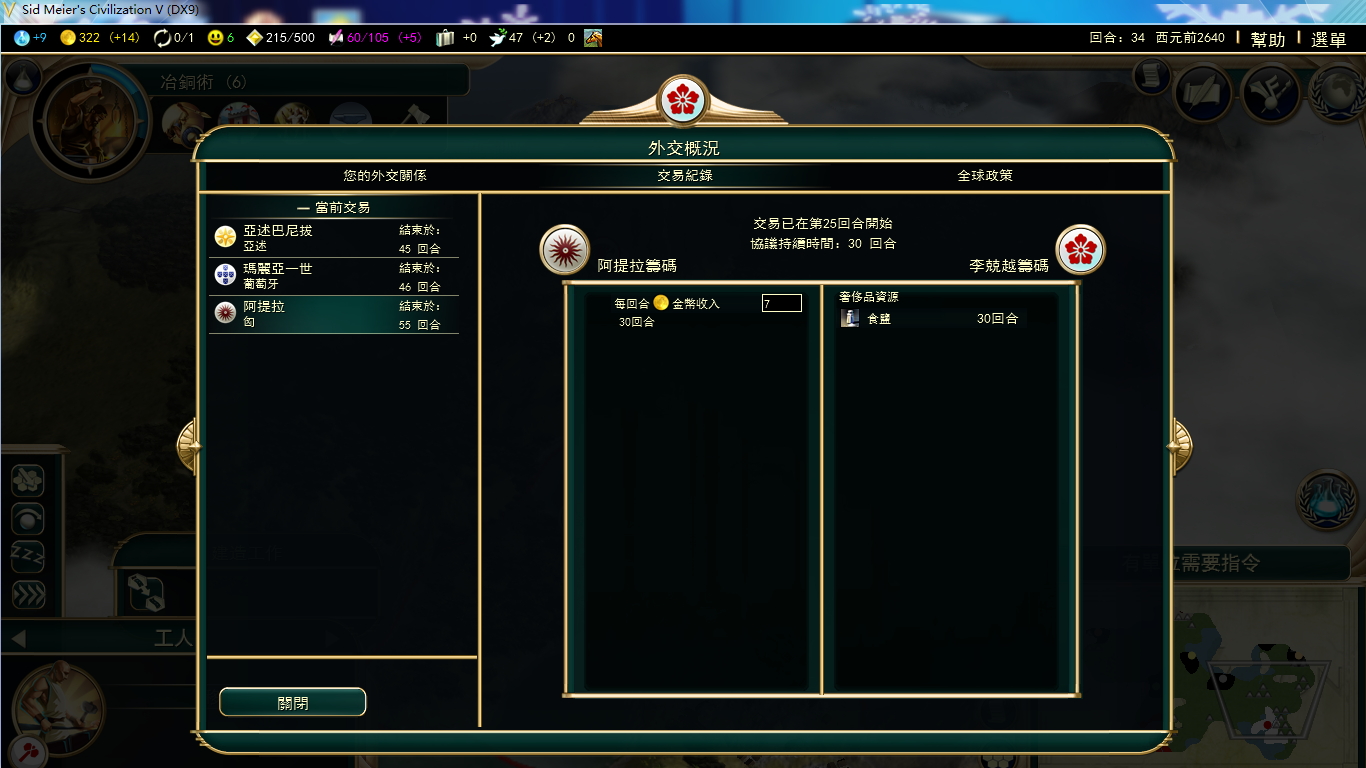
Task: Click the gold coin treasury icon
Action: pos(68,38)
